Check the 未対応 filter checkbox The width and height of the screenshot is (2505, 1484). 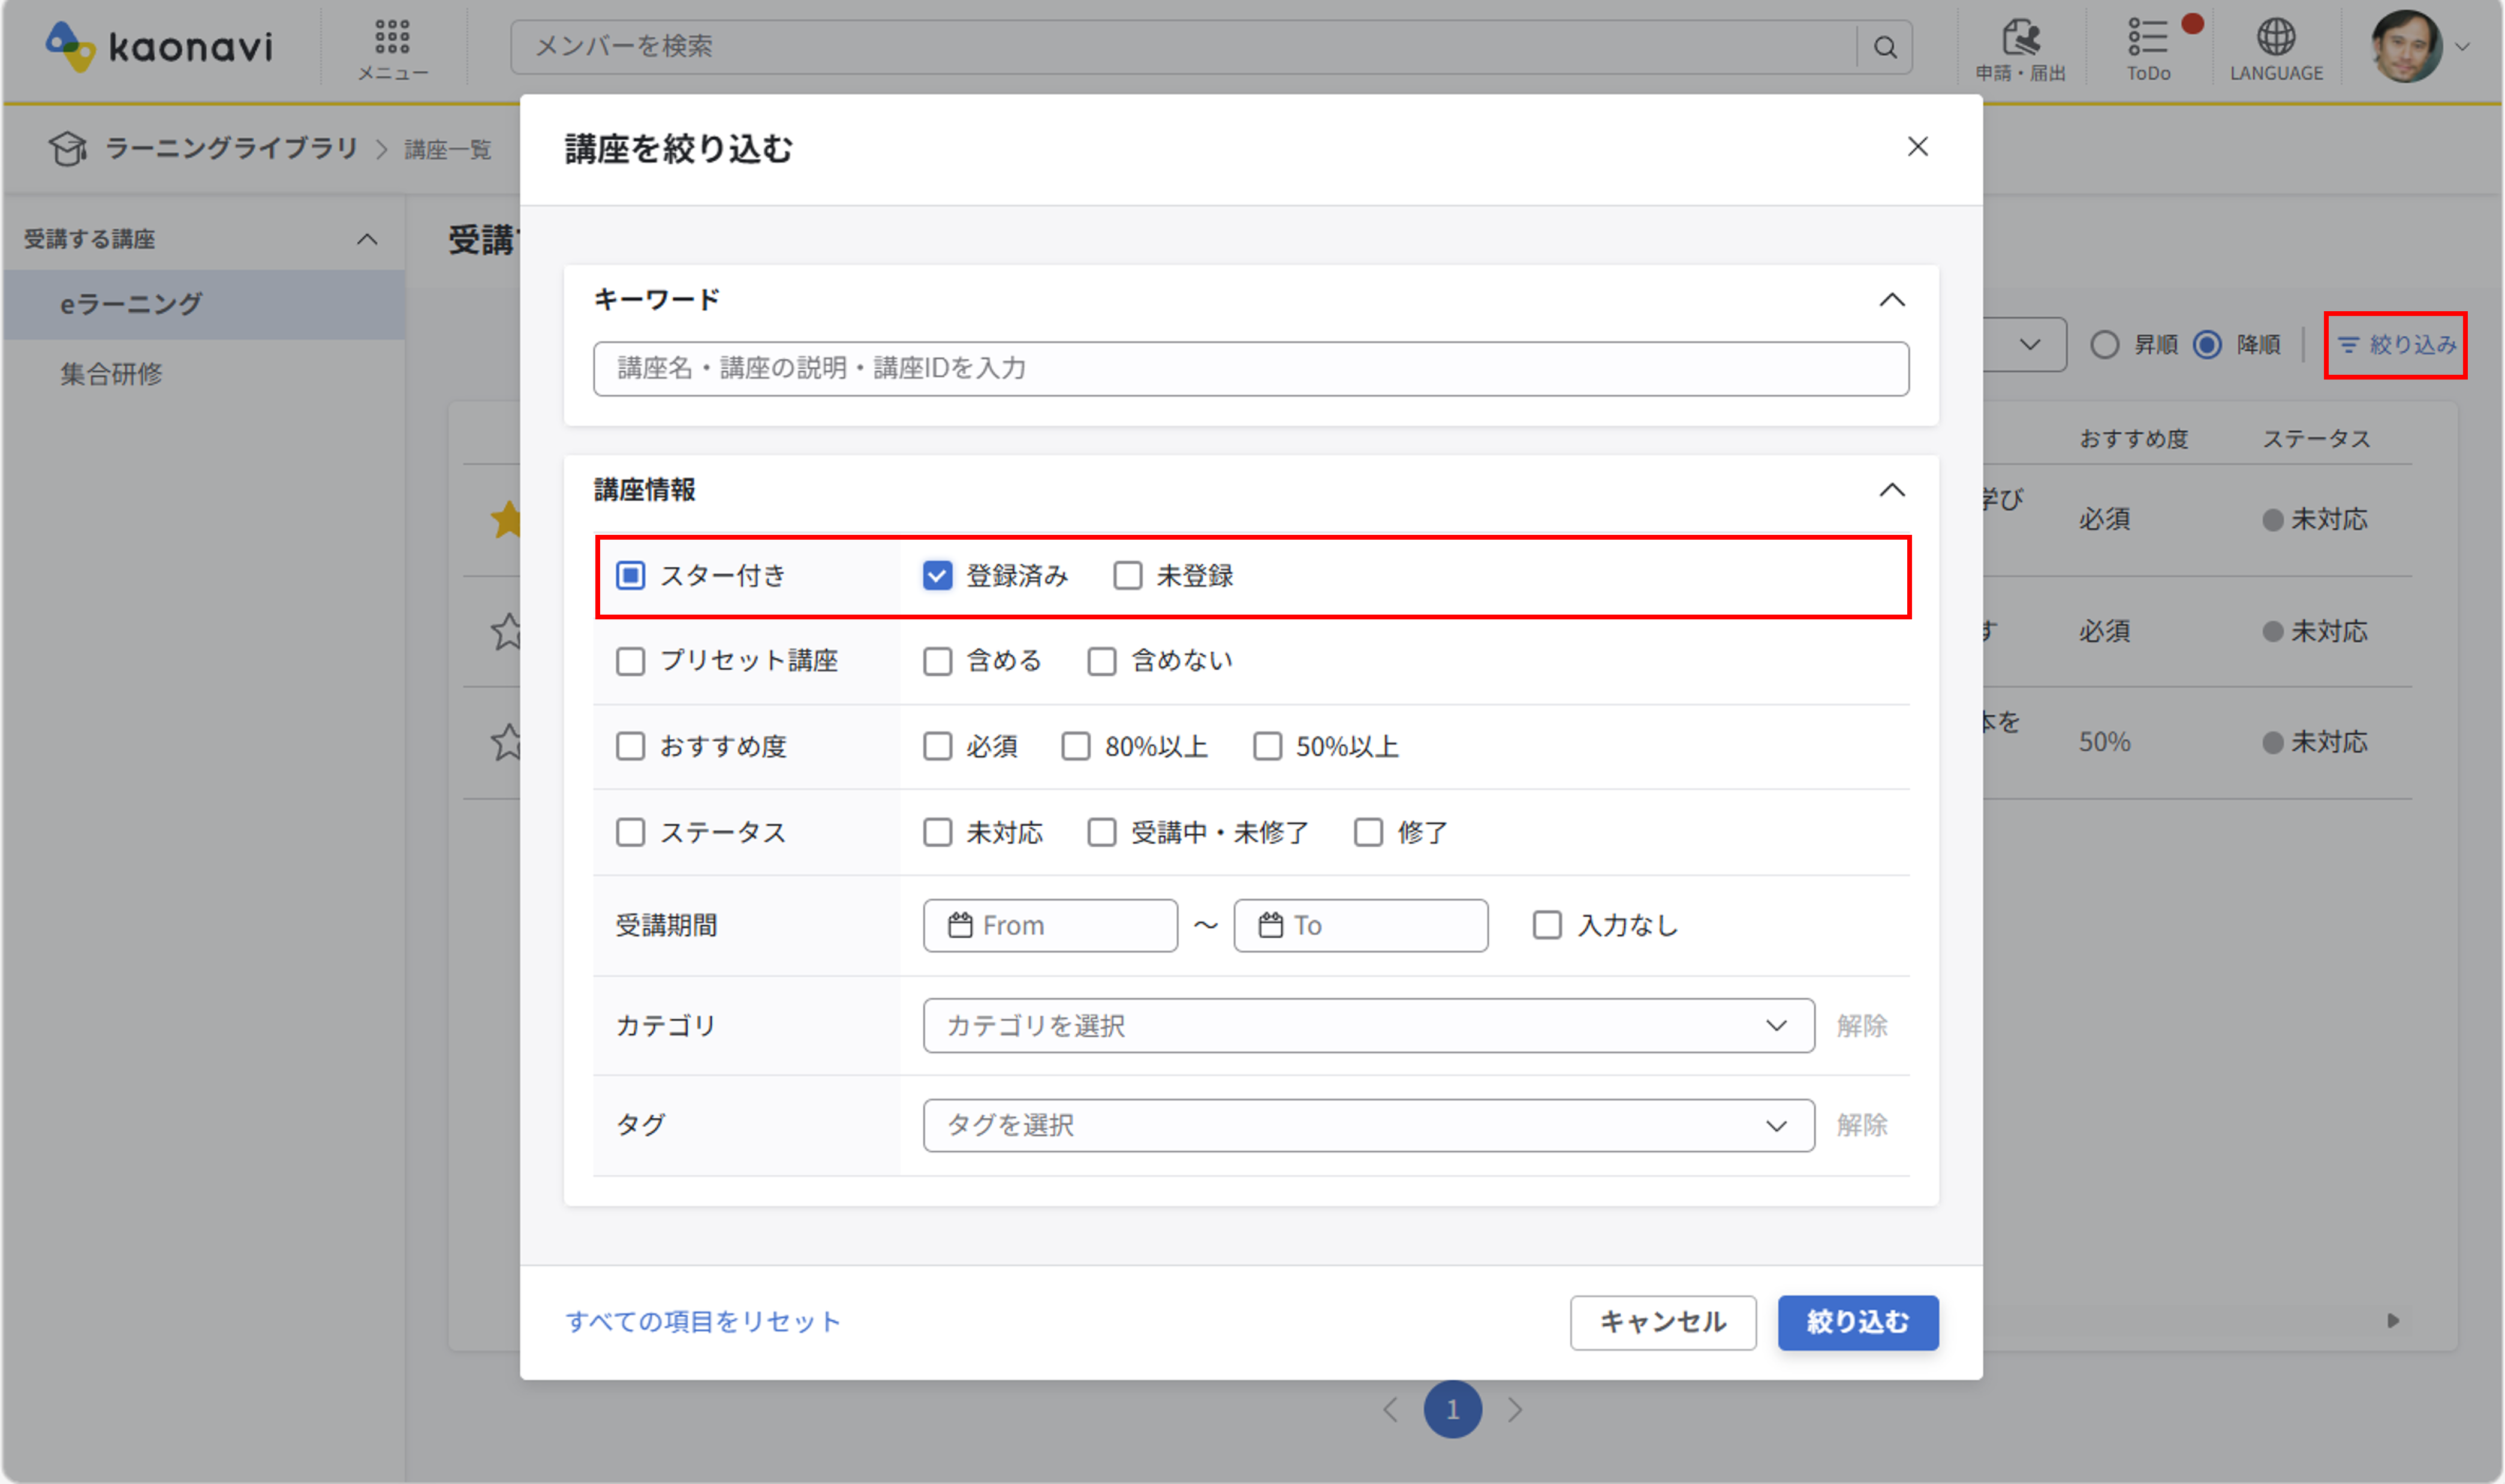pos(937,833)
